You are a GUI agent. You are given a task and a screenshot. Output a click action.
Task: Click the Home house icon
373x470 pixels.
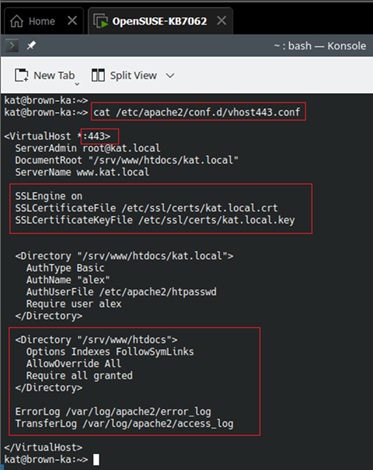(17, 21)
